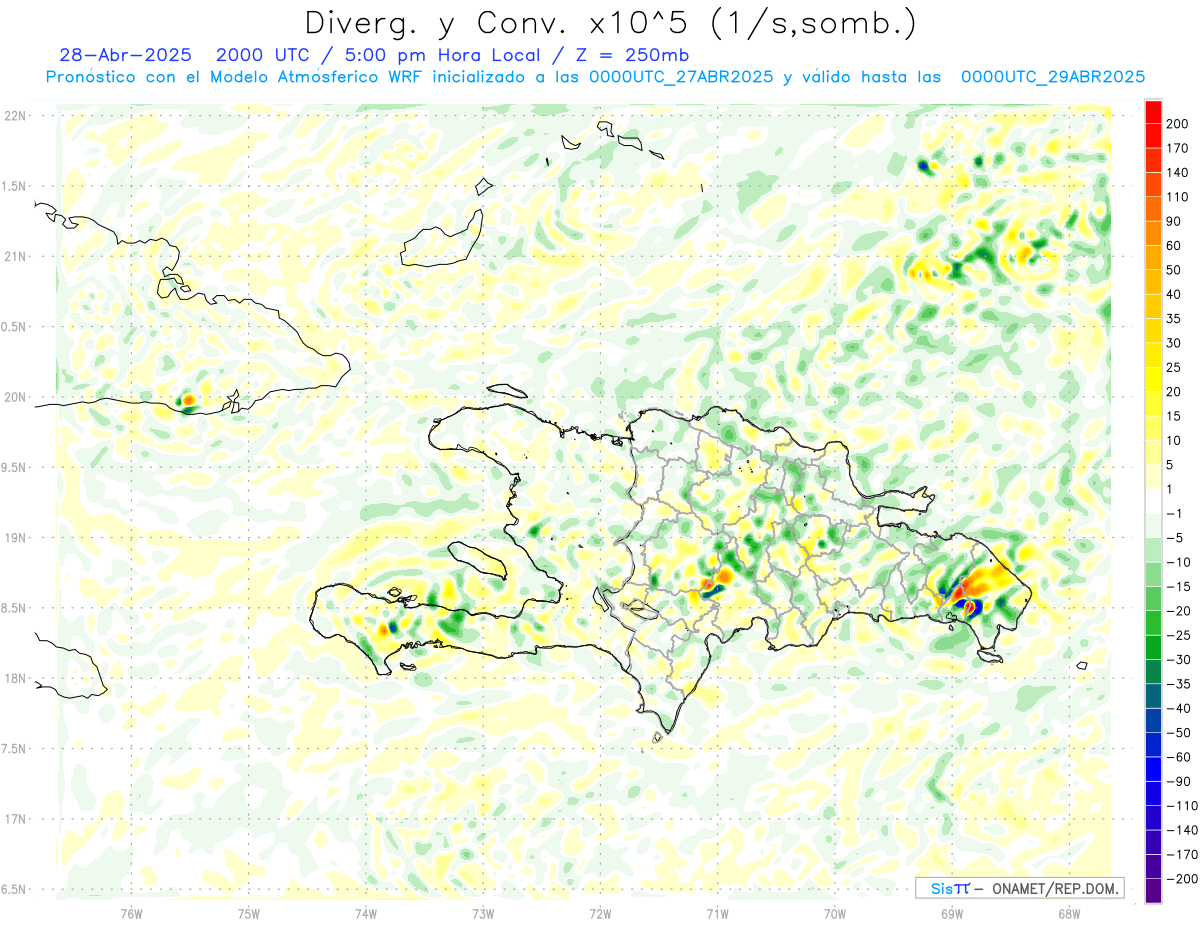Viewport: 1200px width, 927px height.
Task: Click the '76W' longitude label
Action: coord(131,913)
